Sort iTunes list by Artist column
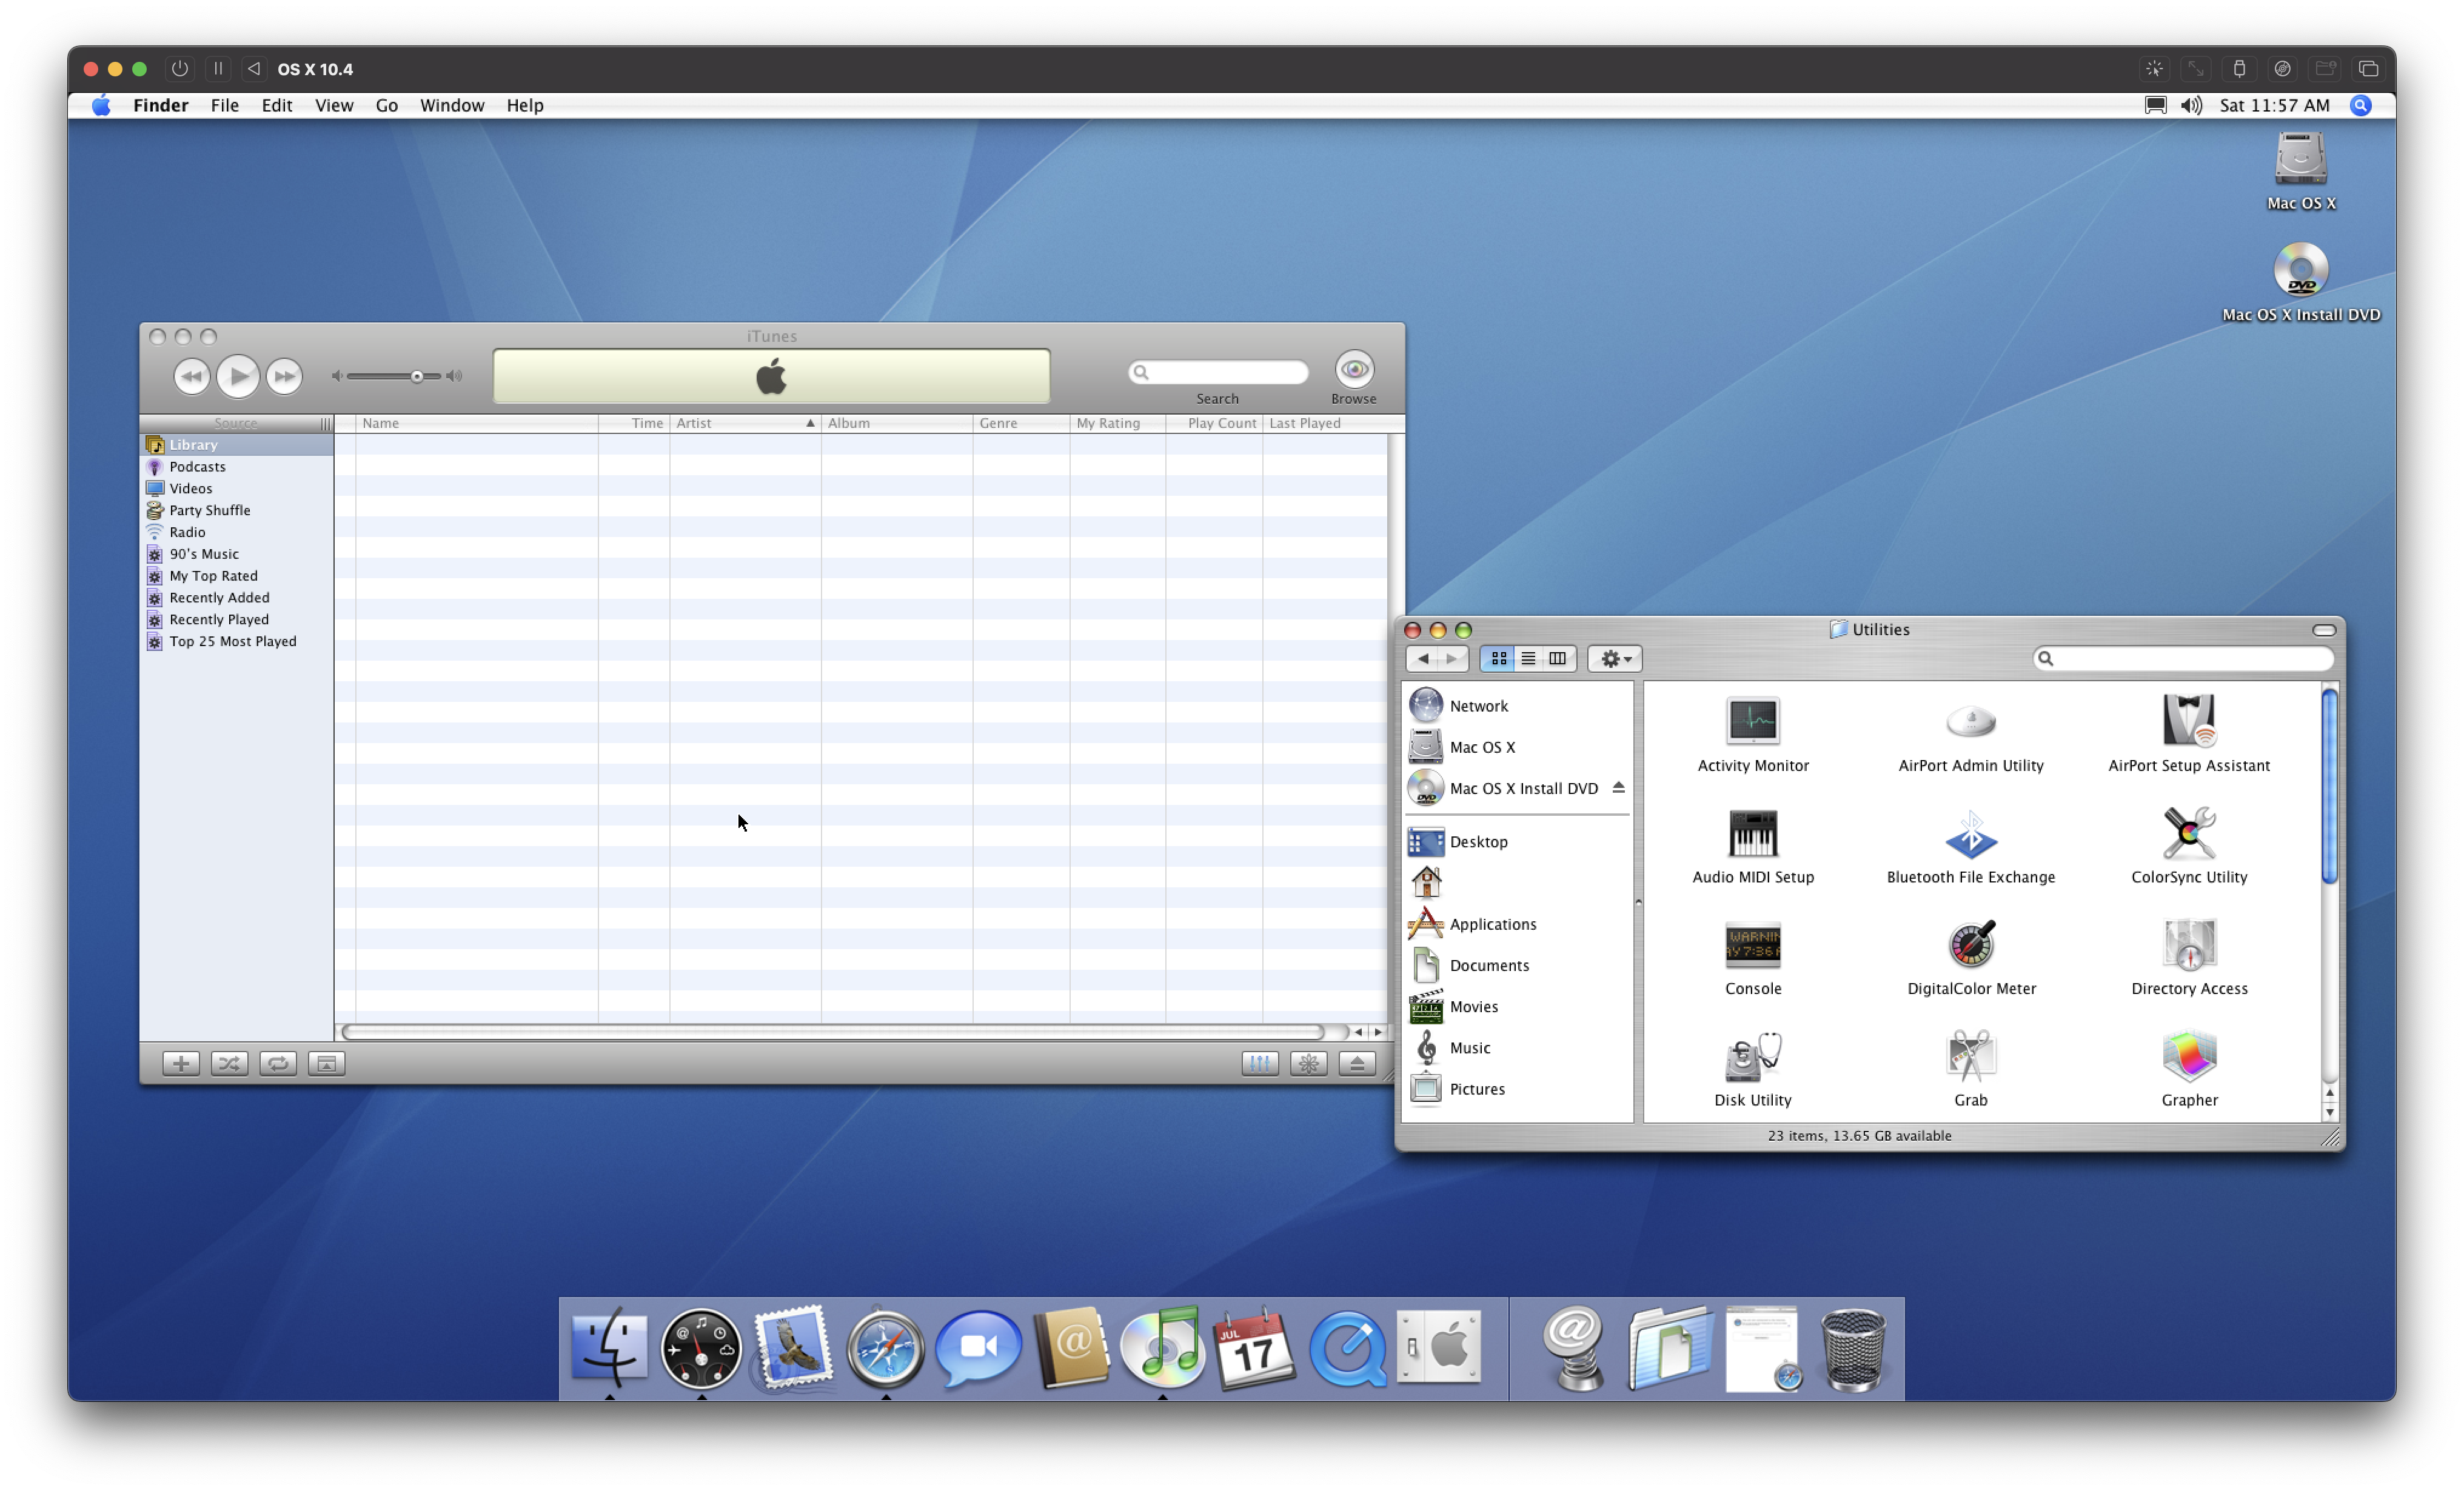The width and height of the screenshot is (2464, 1491). (745, 423)
